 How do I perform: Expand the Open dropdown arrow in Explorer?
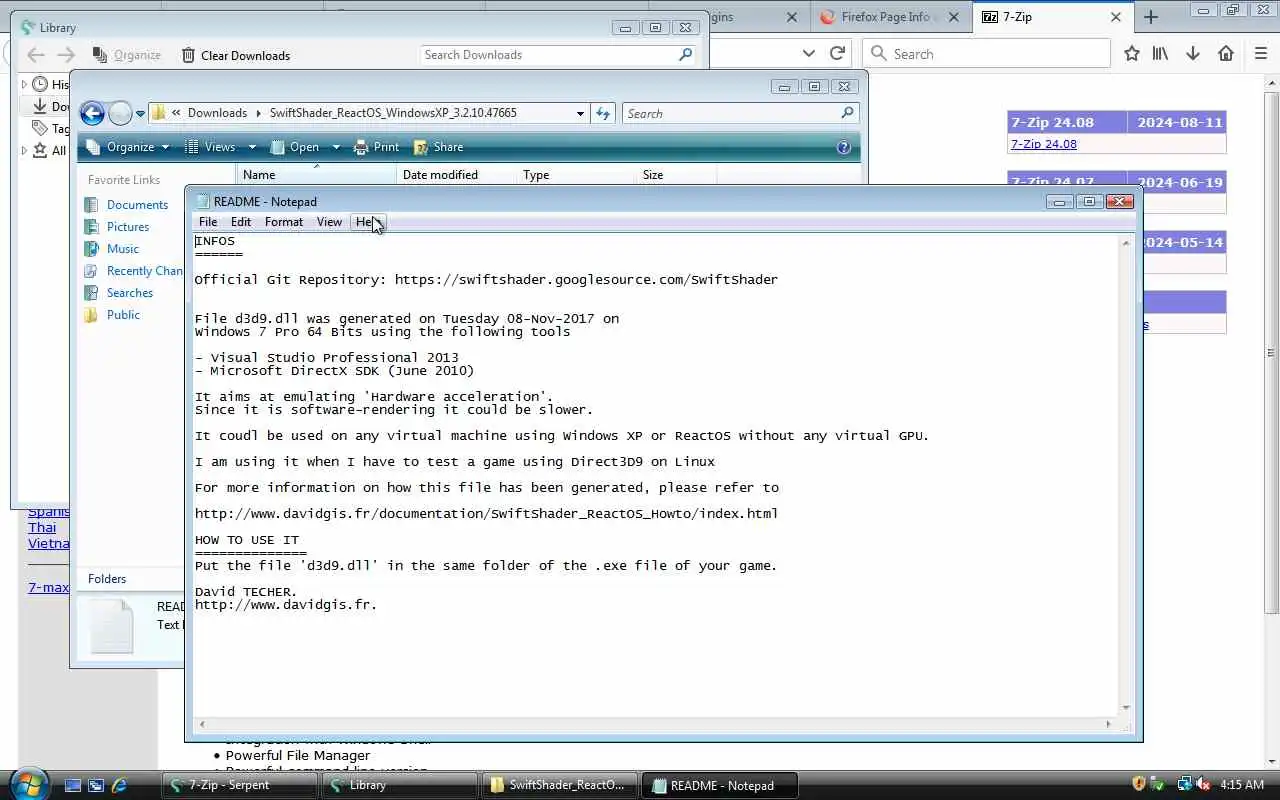(336, 147)
